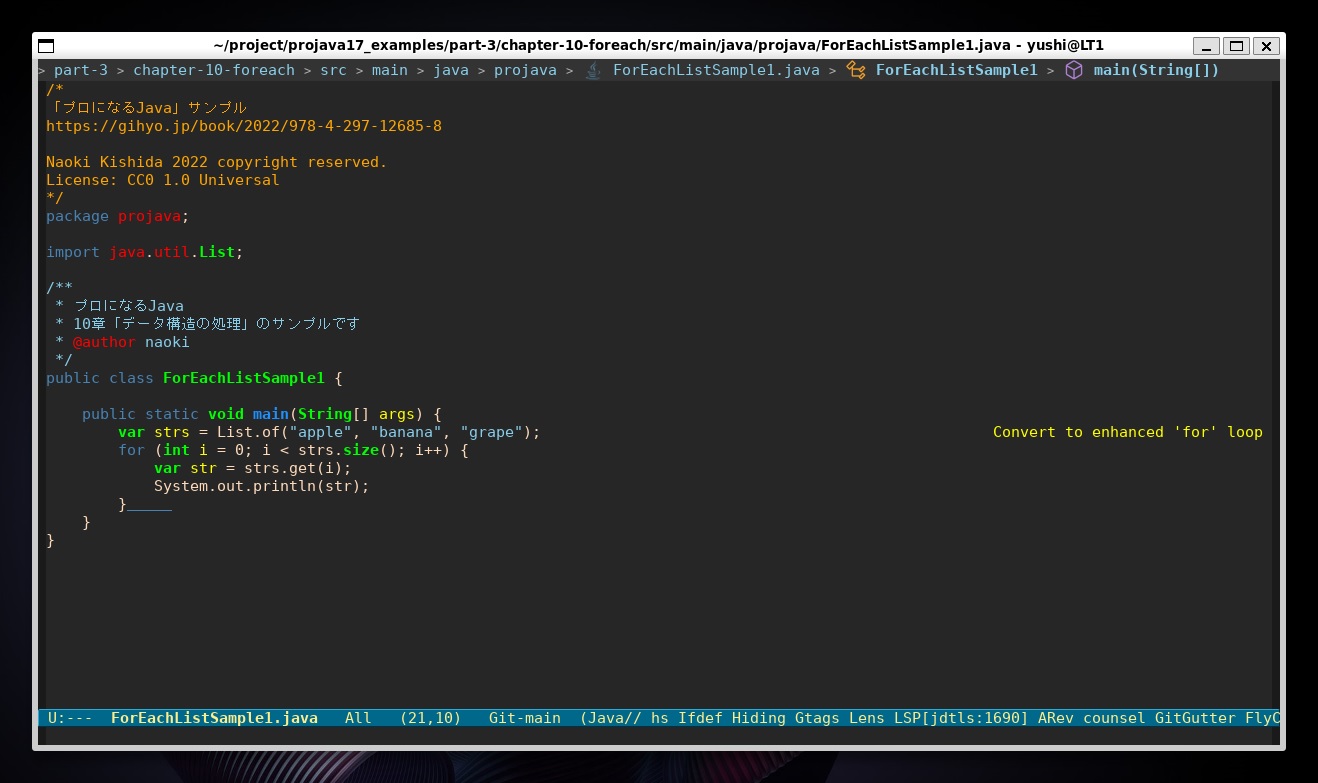Click the Ifdef minor mode label
This screenshot has height=783, width=1318.
(x=700, y=718)
